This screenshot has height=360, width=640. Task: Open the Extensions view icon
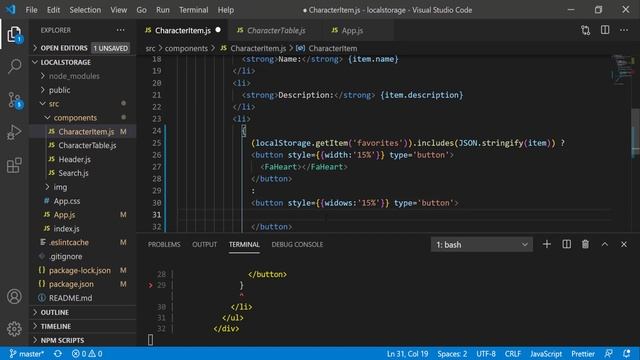[x=14, y=165]
